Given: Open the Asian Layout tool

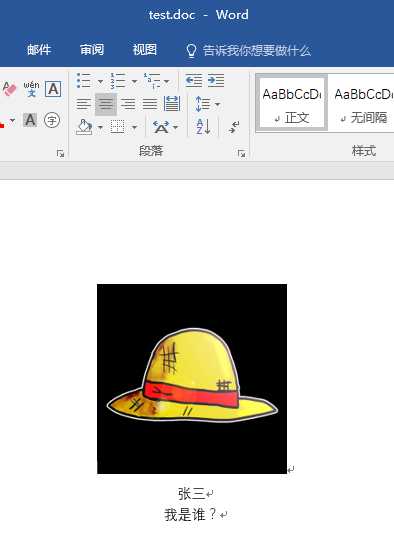Looking at the screenshot, I should coord(161,127).
